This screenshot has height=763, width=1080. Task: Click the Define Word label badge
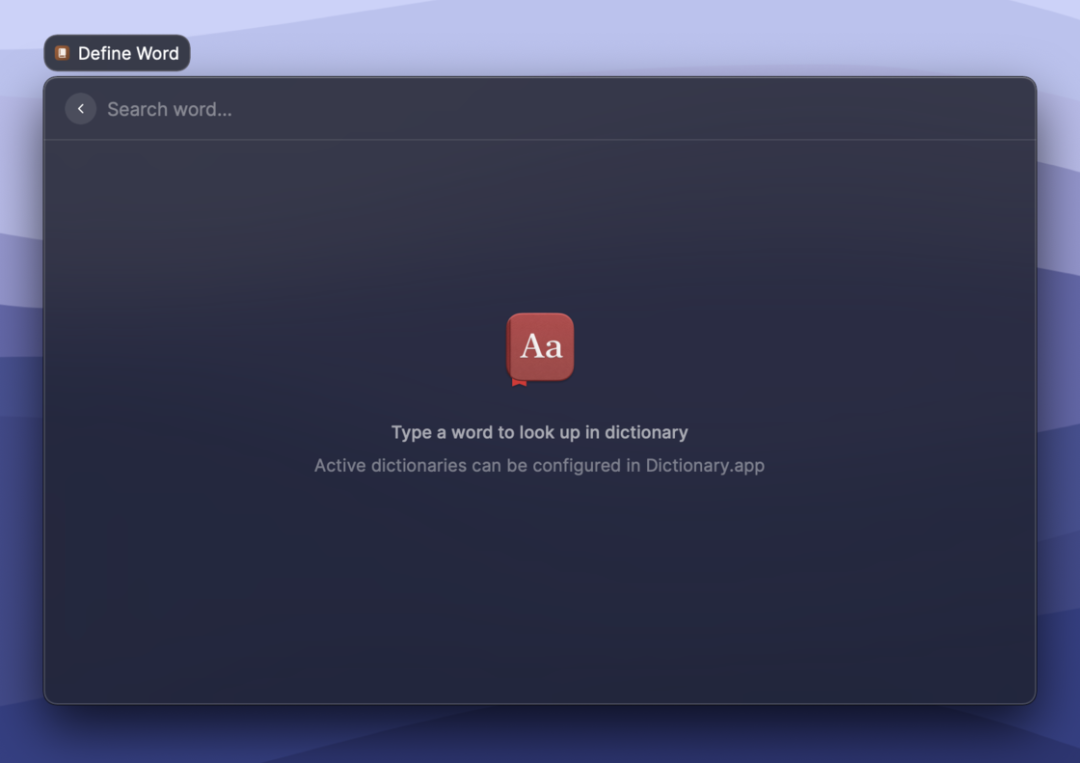pyautogui.click(x=117, y=53)
